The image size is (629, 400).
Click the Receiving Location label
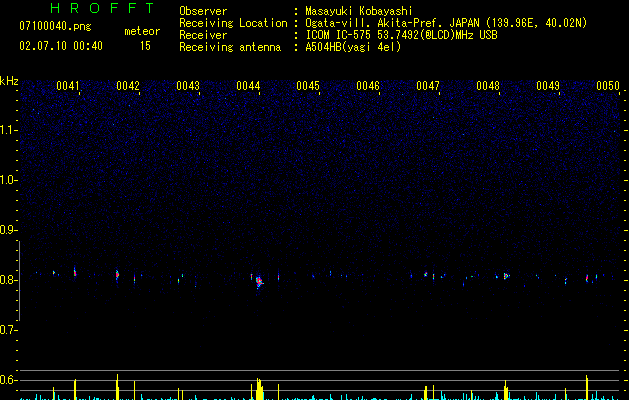(x=233, y=23)
